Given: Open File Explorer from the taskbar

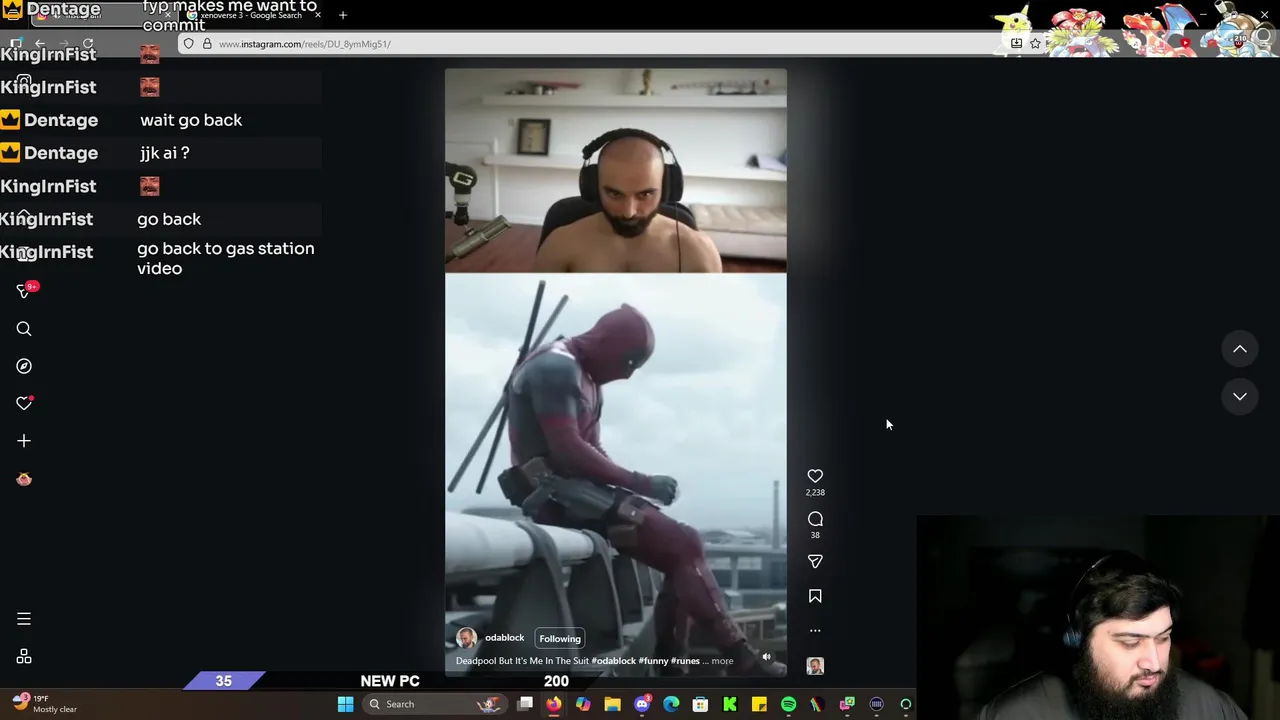Looking at the screenshot, I should tap(612, 704).
